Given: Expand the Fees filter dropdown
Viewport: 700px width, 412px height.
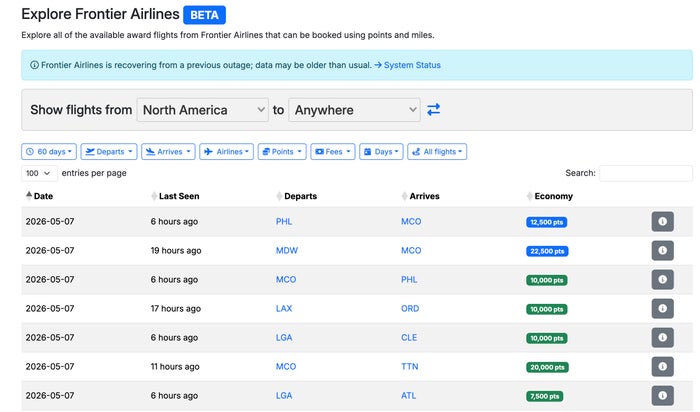Looking at the screenshot, I should click(333, 152).
